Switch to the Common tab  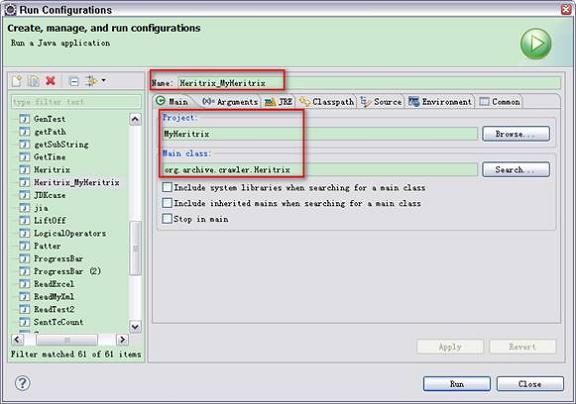coord(500,102)
